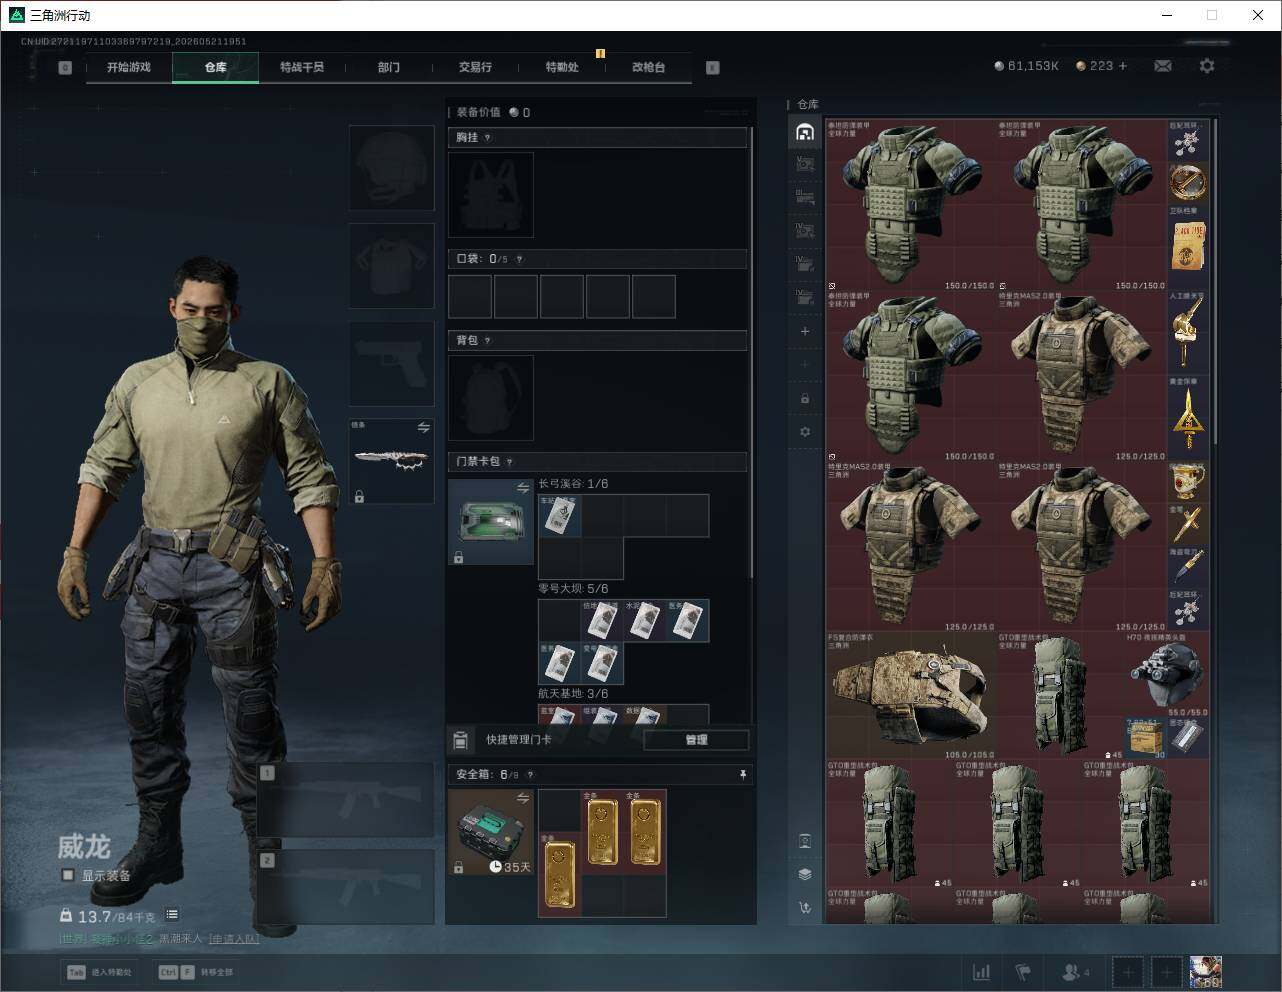This screenshot has width=1282, height=992.
Task: Click swap arrows on knife slot
Action: (x=423, y=428)
